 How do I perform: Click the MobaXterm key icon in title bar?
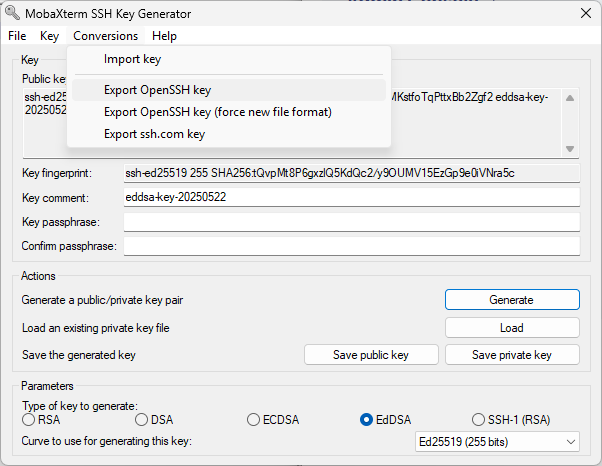[x=12, y=13]
